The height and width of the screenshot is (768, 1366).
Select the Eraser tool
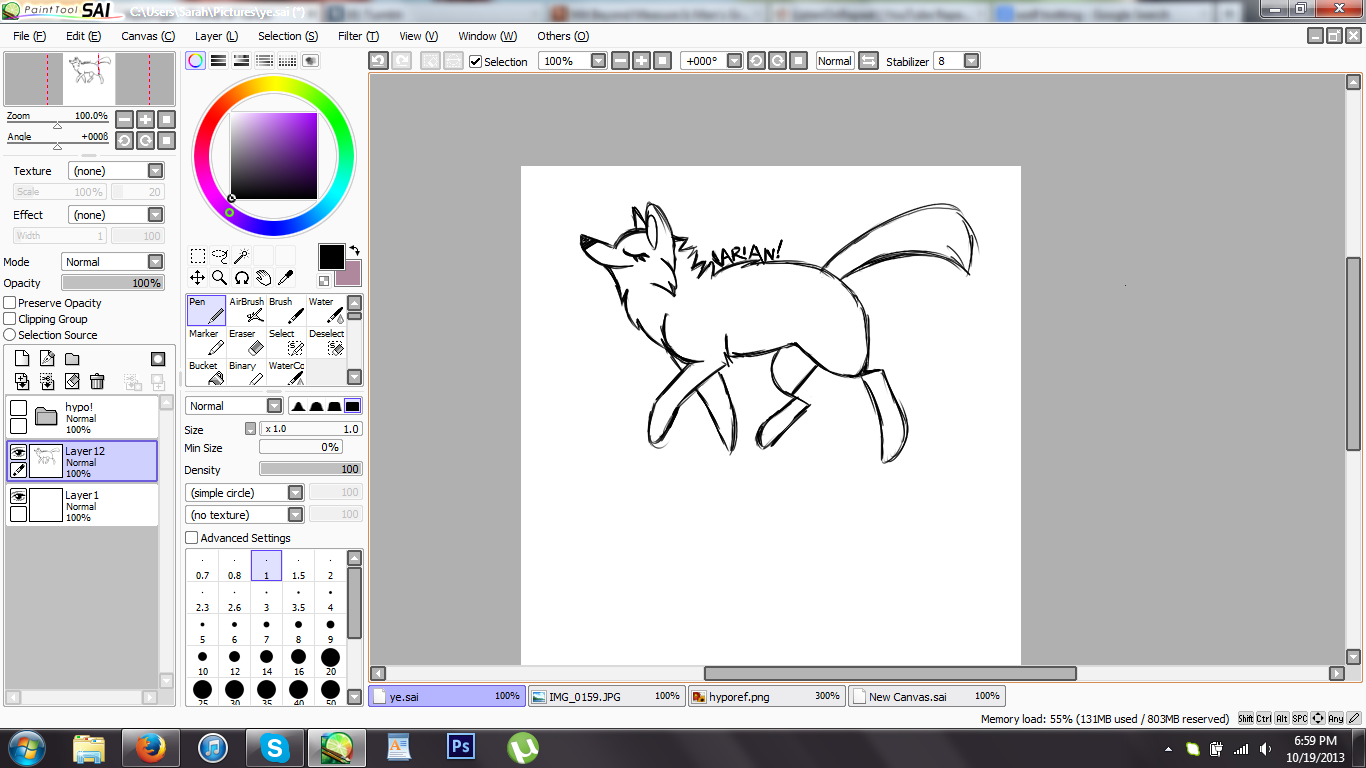(247, 342)
